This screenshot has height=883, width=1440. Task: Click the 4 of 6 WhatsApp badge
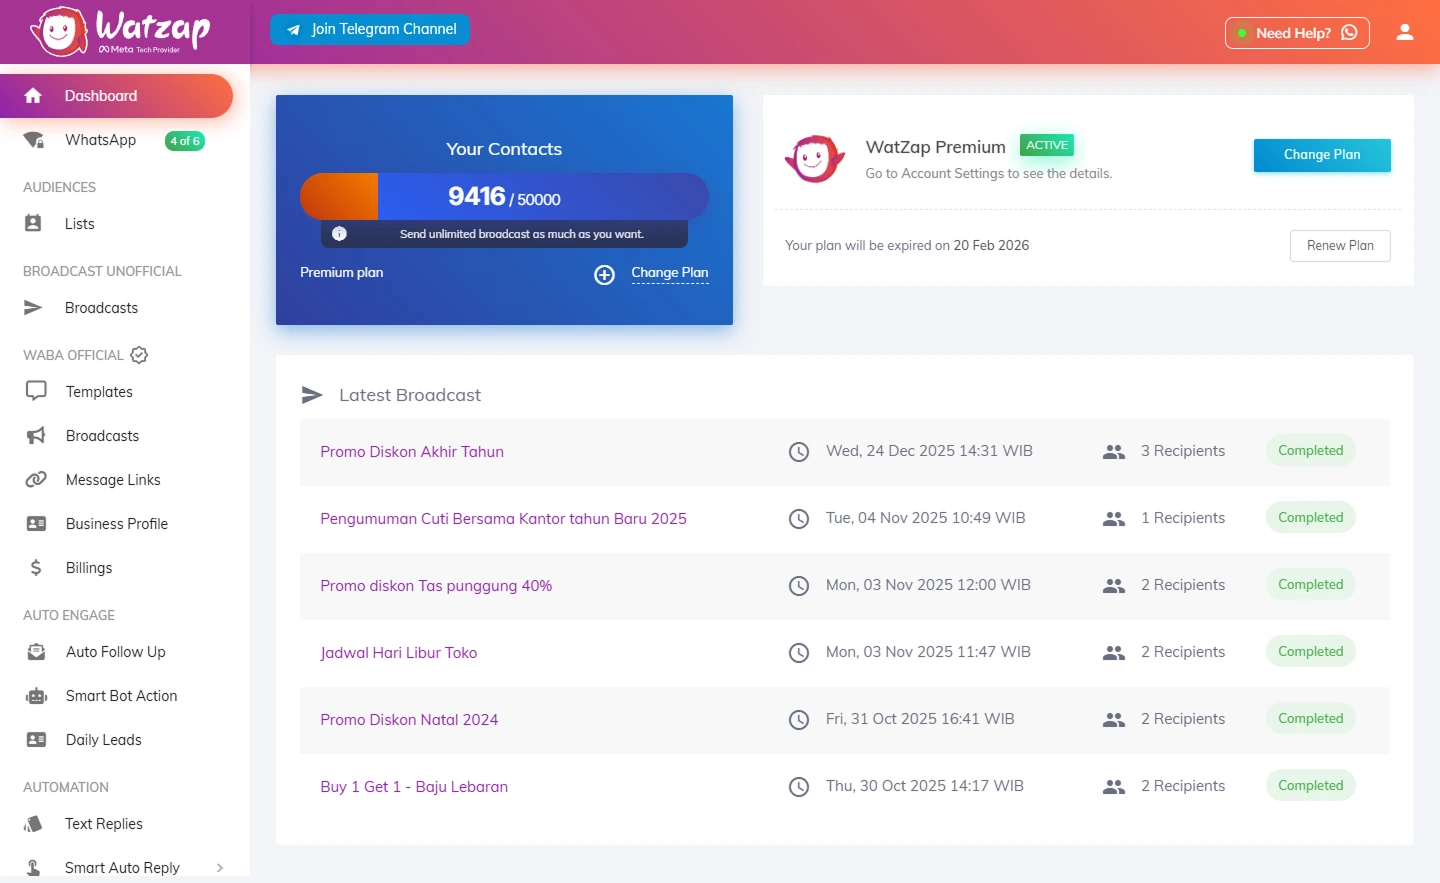pyautogui.click(x=185, y=141)
